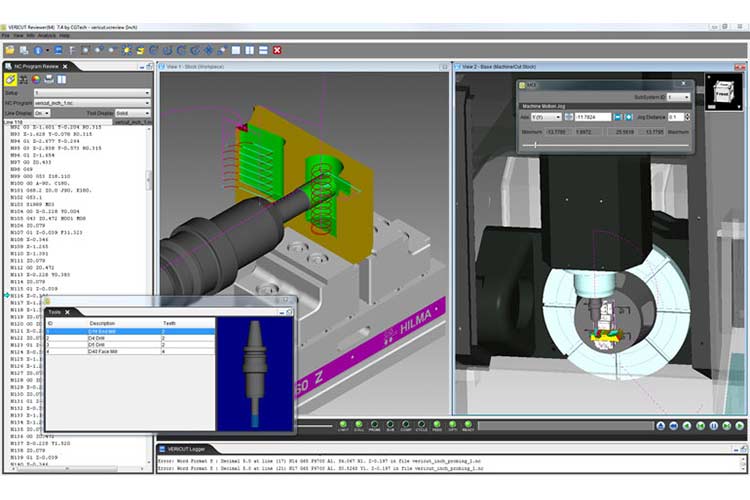Screen dimensions: 750x500
Task: Click the view orientation cube thumbnail
Action: tap(722, 91)
